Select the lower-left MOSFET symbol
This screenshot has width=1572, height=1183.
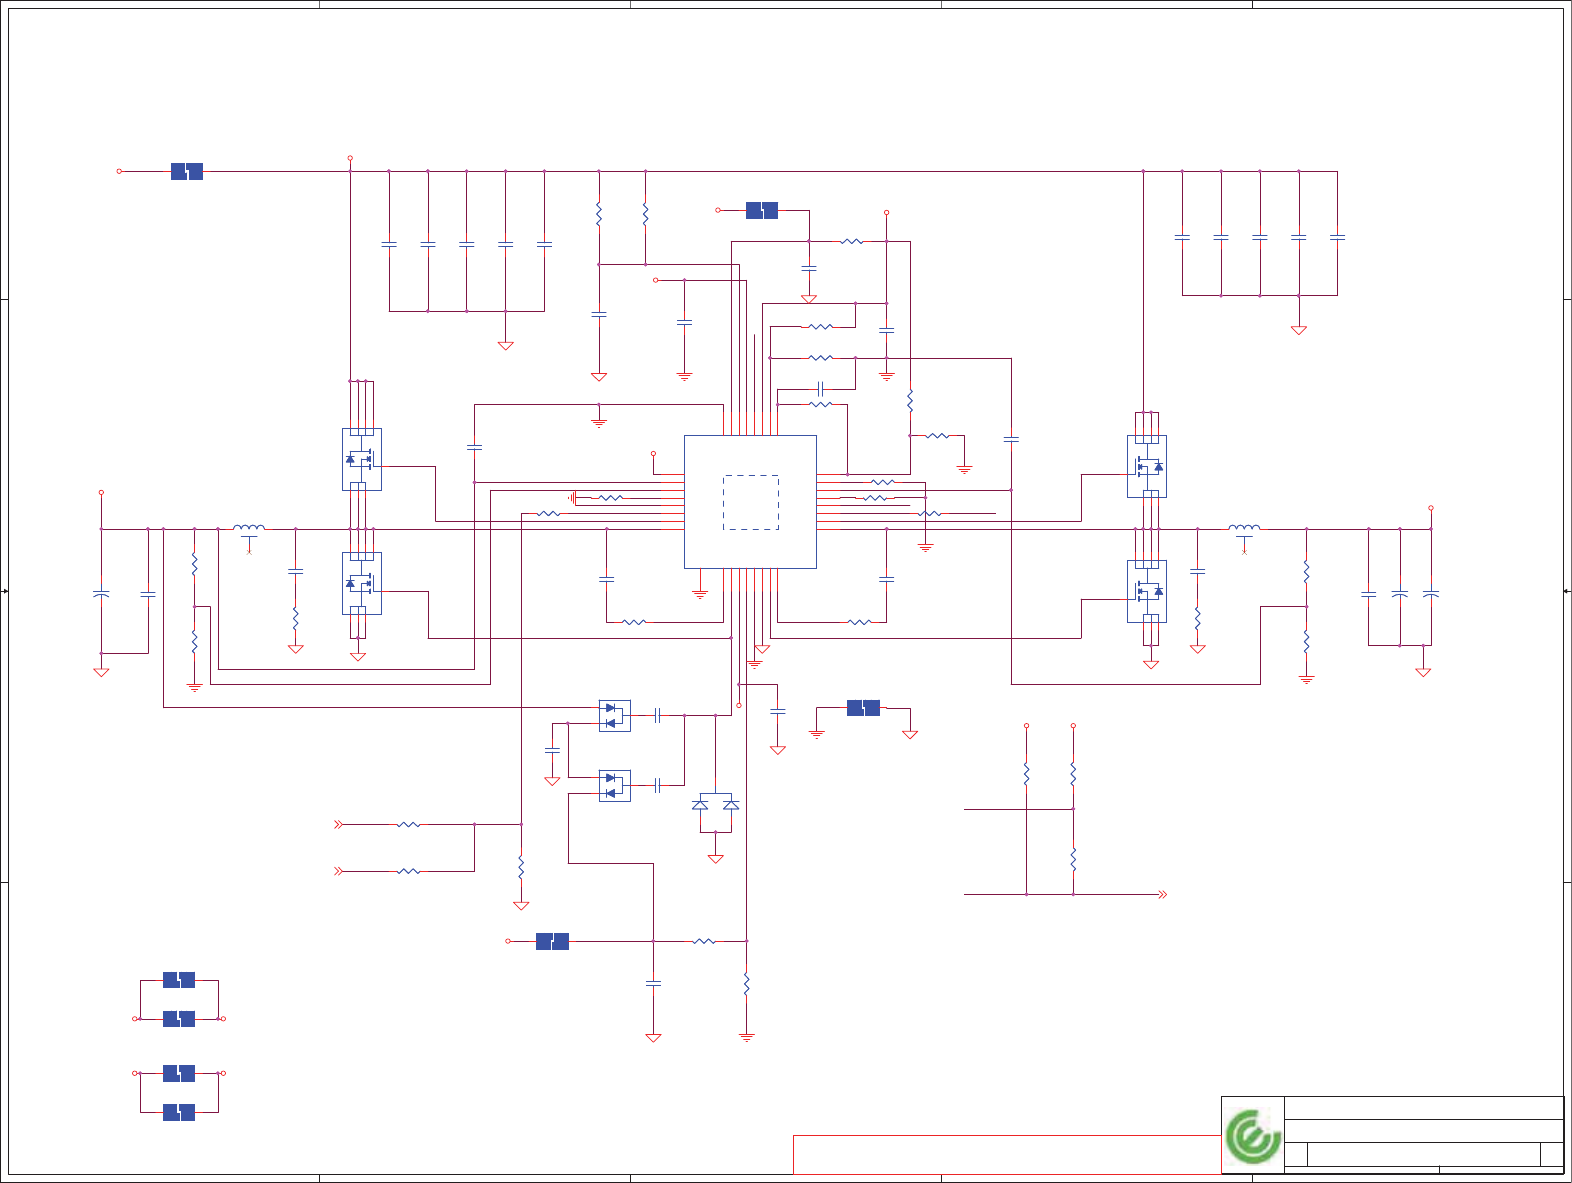[x=361, y=584]
